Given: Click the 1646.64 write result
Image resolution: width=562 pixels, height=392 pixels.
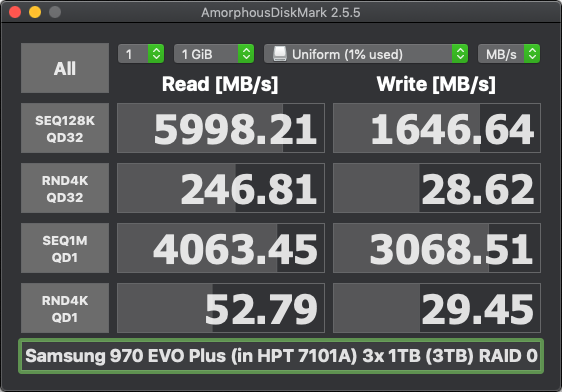Looking at the screenshot, I should pyautogui.click(x=437, y=128).
